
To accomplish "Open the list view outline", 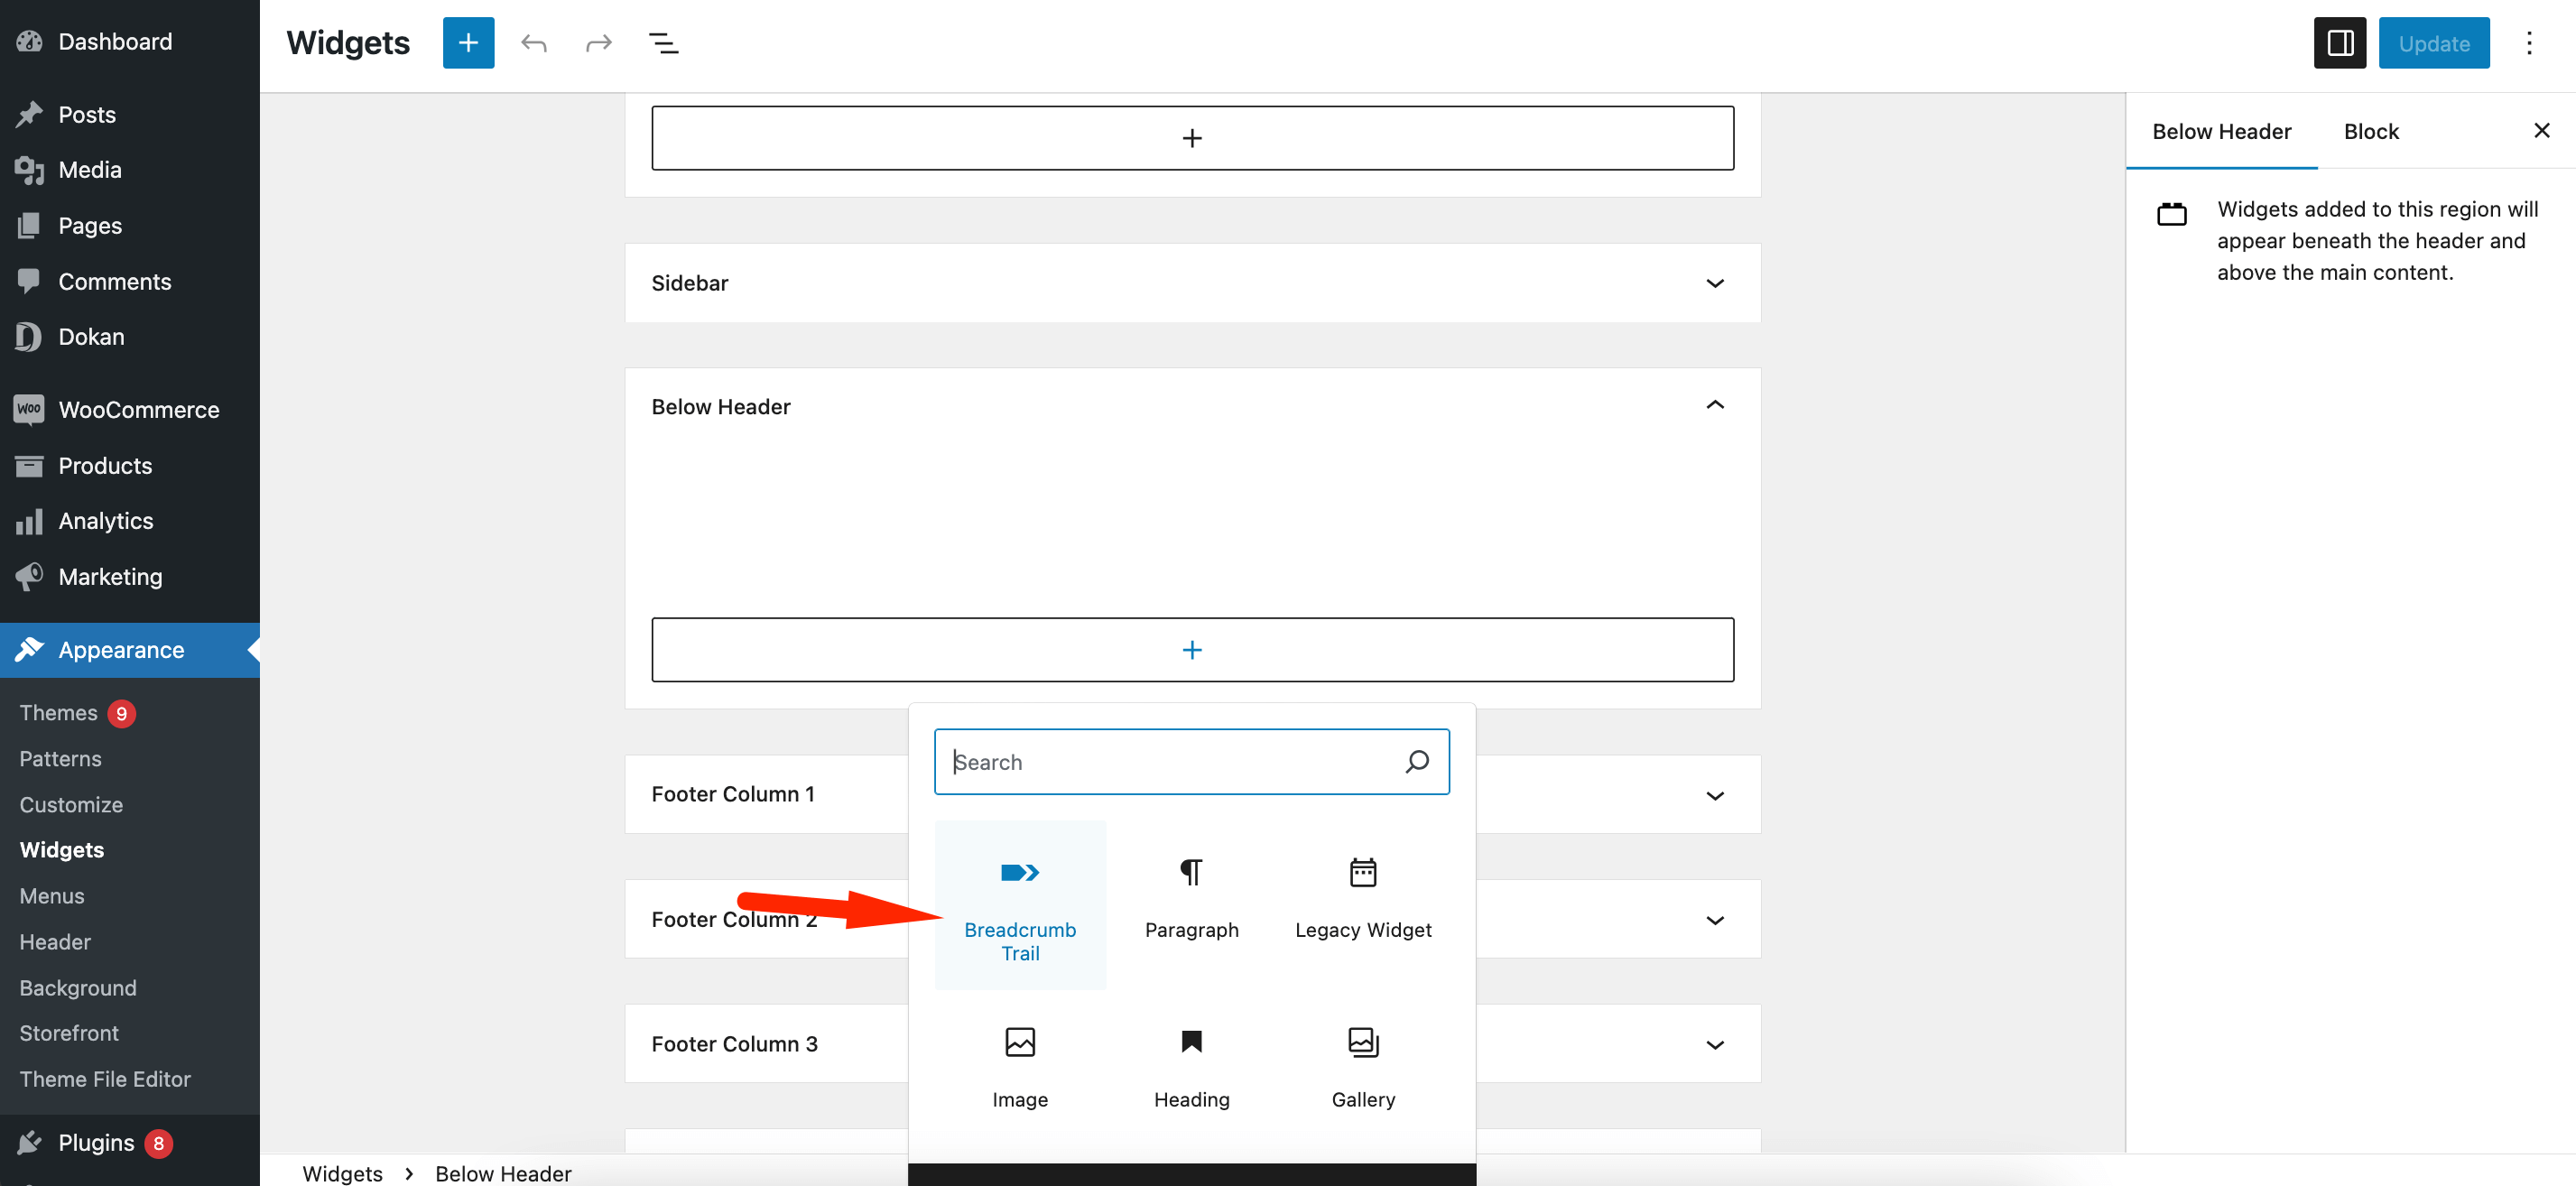I will click(664, 43).
